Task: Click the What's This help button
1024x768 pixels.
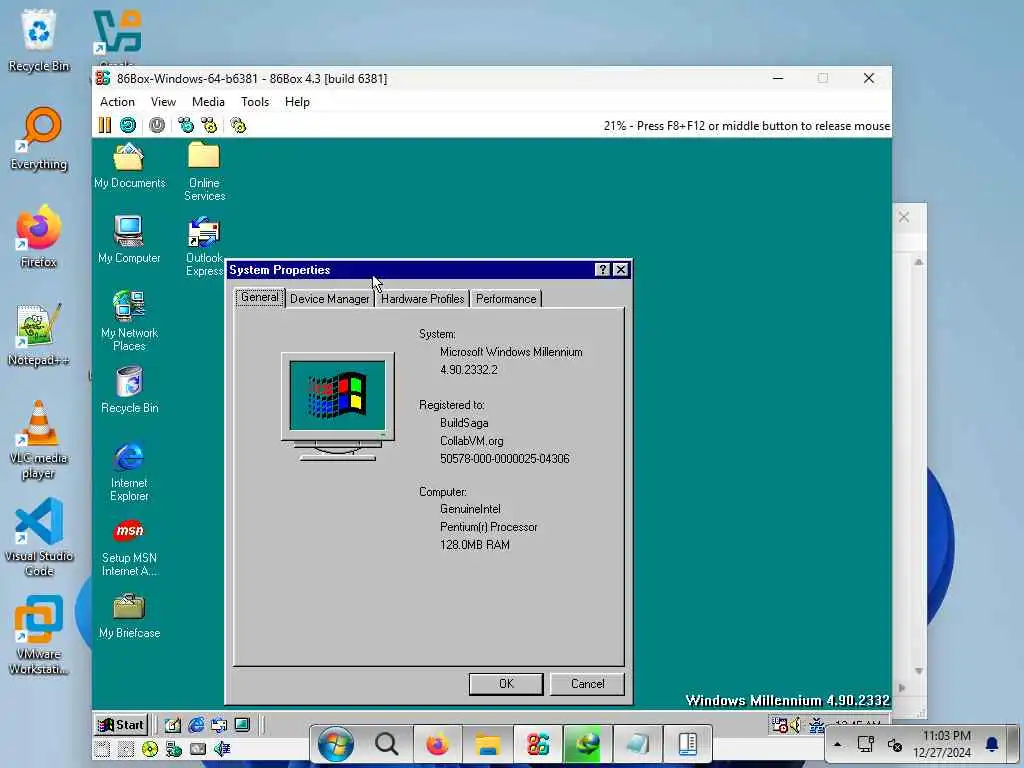Action: [603, 270]
